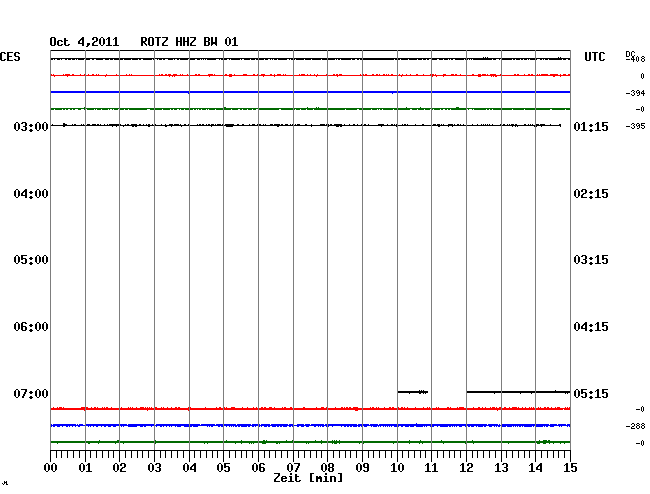Click the '07:00' time label on left axis

(31, 393)
